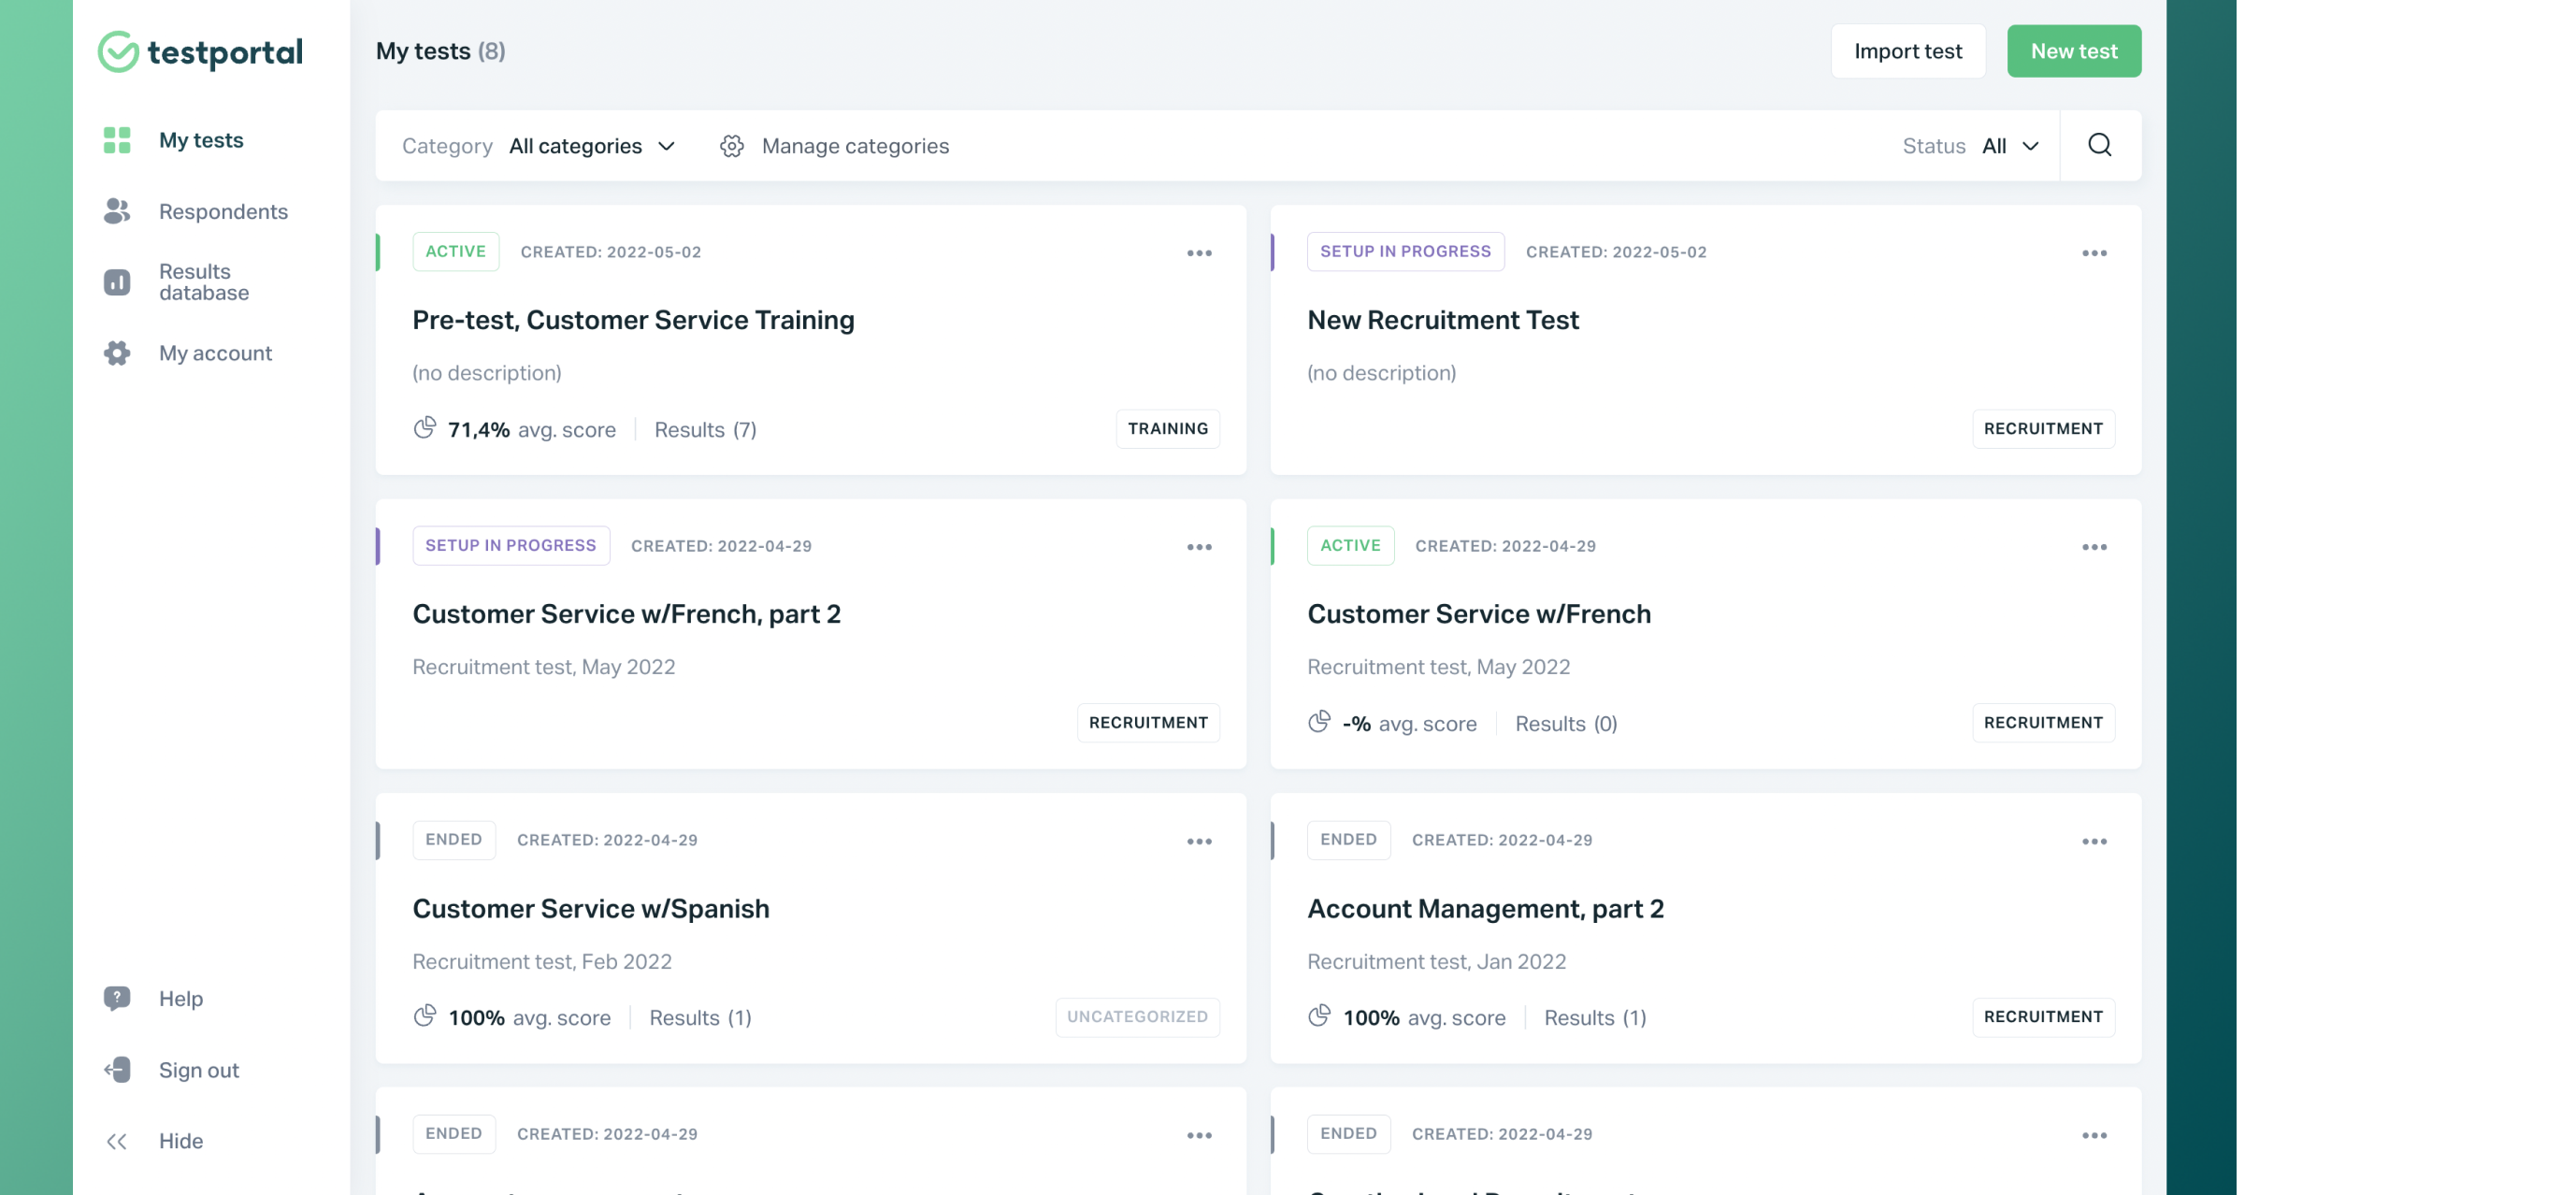Click the New test button
The width and height of the screenshot is (2576, 1195).
(x=2073, y=50)
